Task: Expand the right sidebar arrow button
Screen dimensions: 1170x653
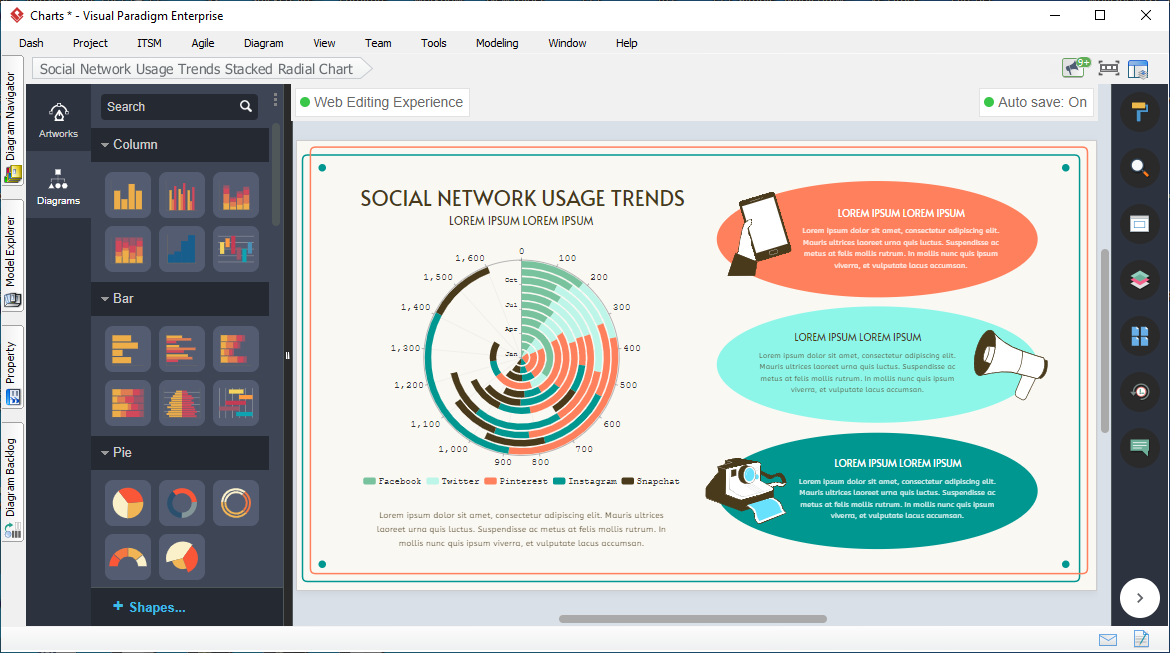Action: [1139, 598]
